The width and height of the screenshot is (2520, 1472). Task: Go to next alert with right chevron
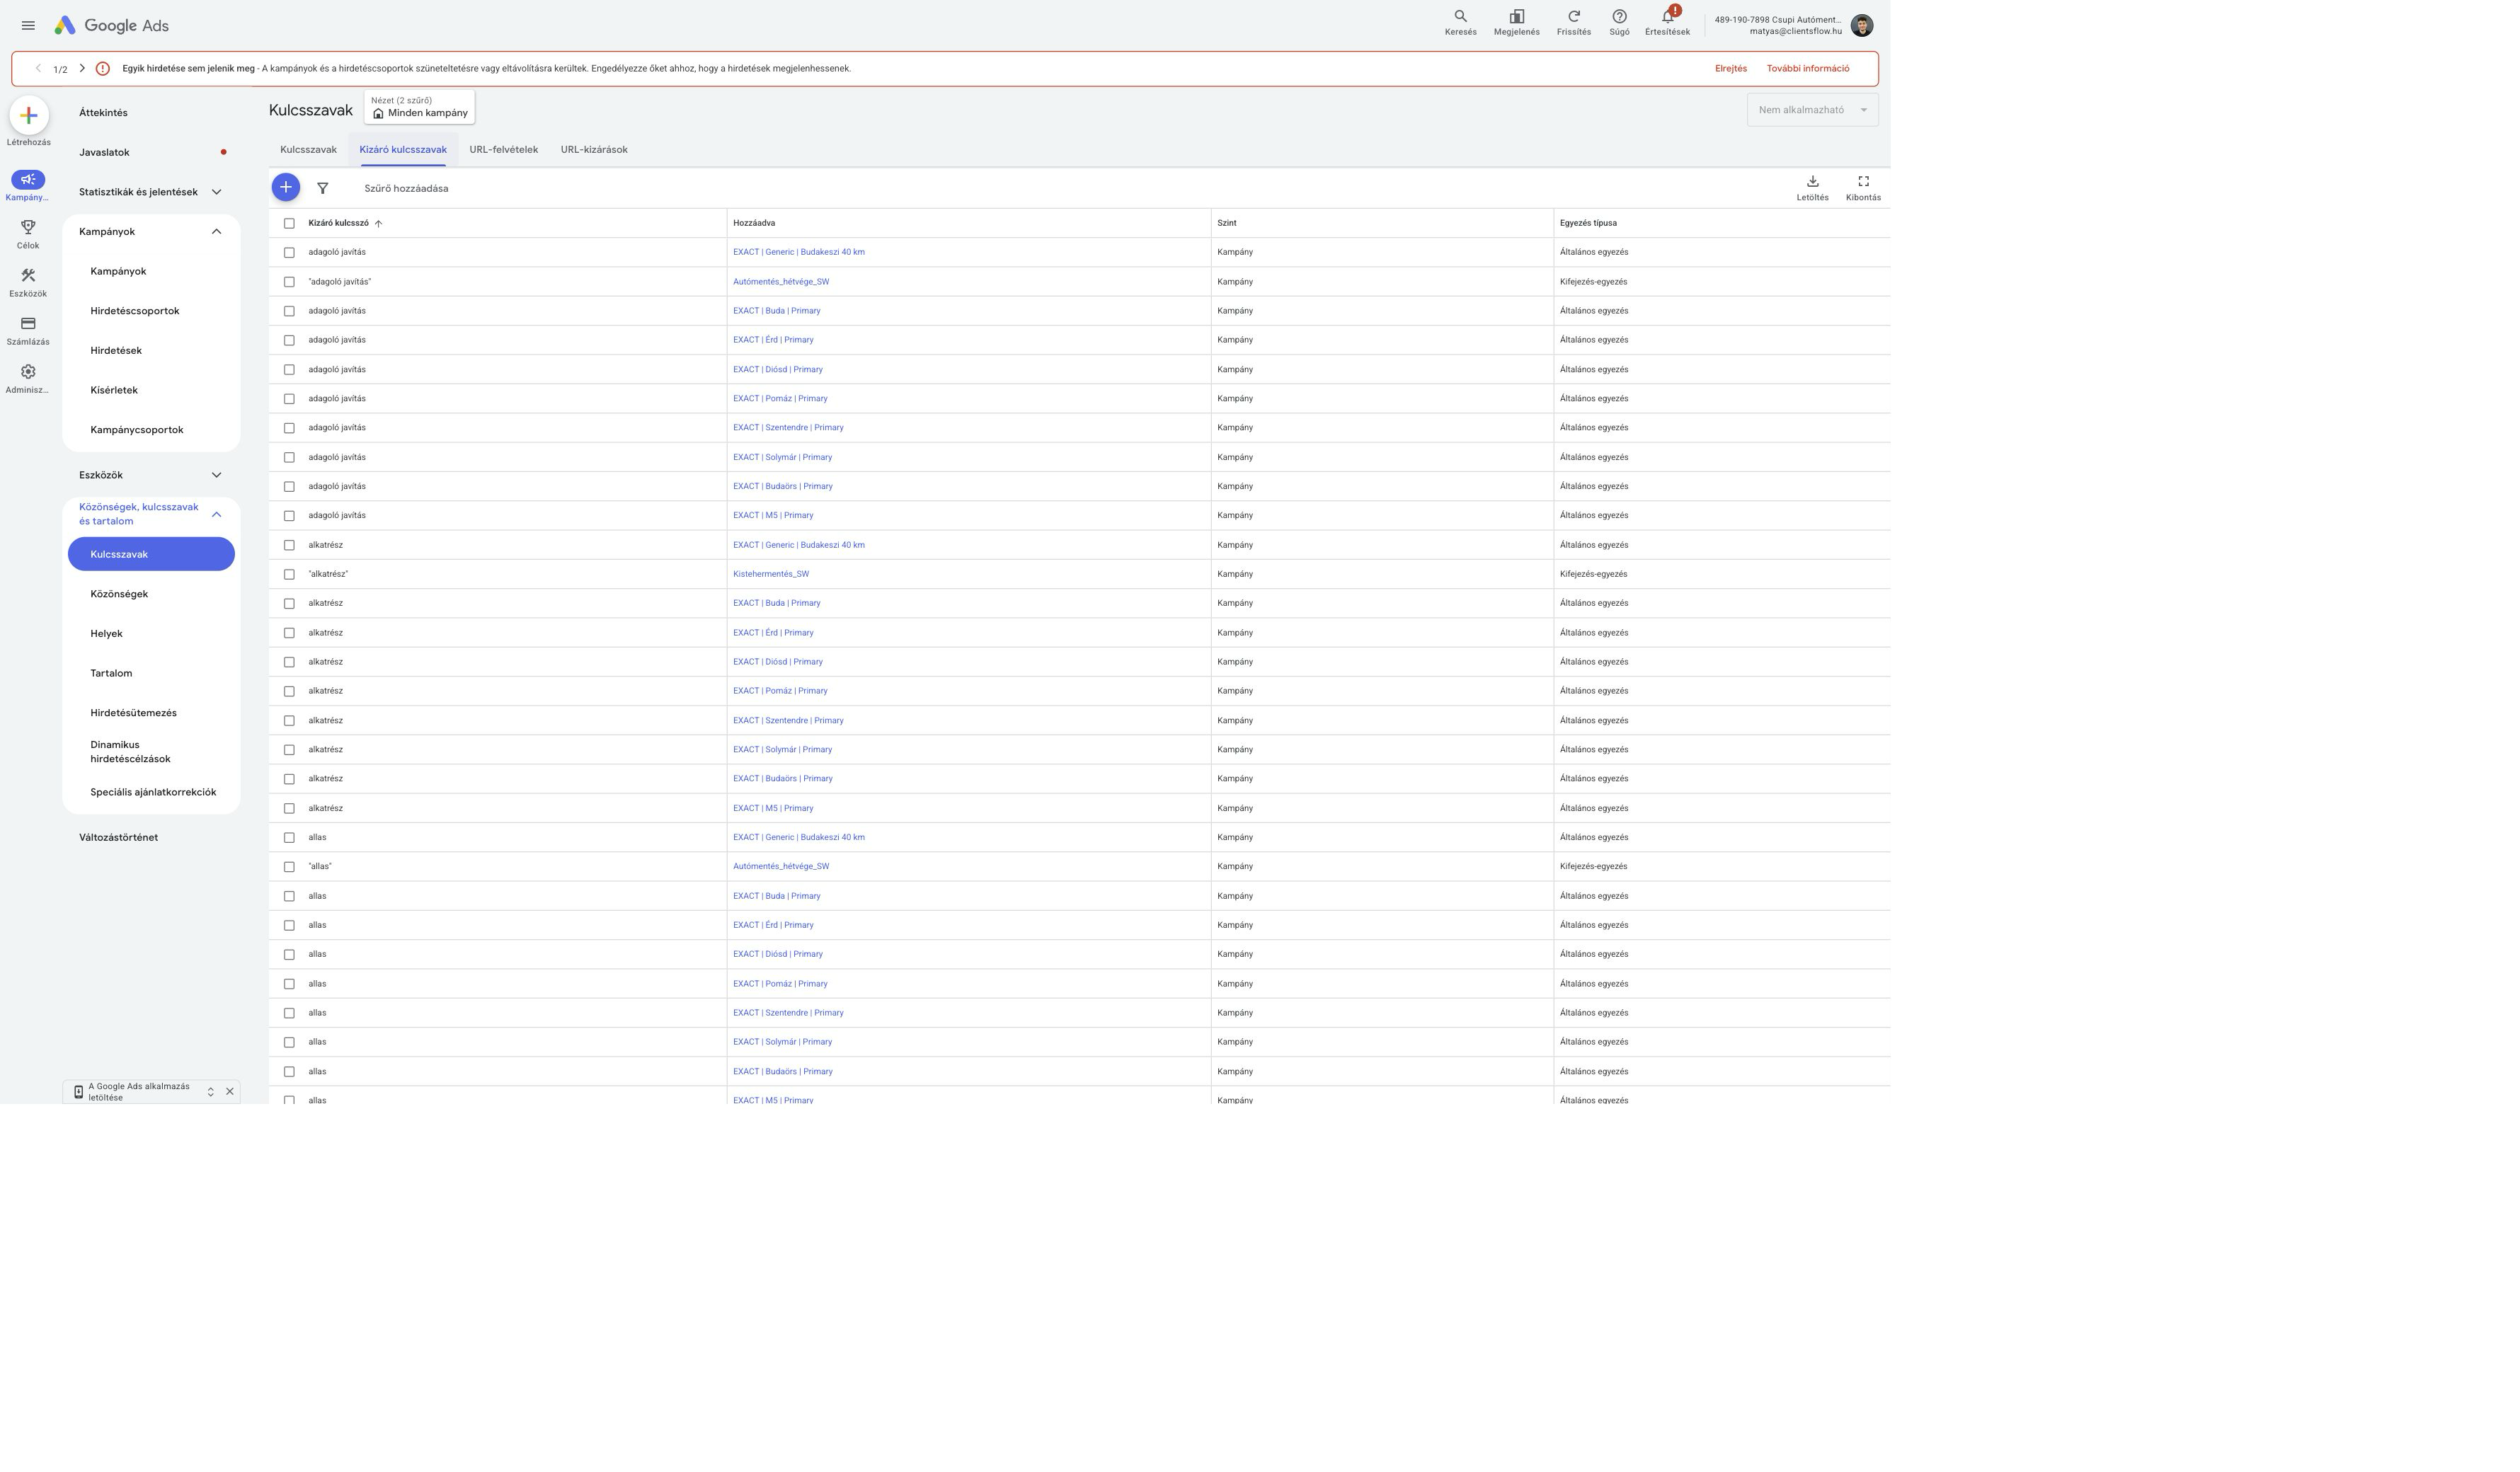[x=82, y=68]
